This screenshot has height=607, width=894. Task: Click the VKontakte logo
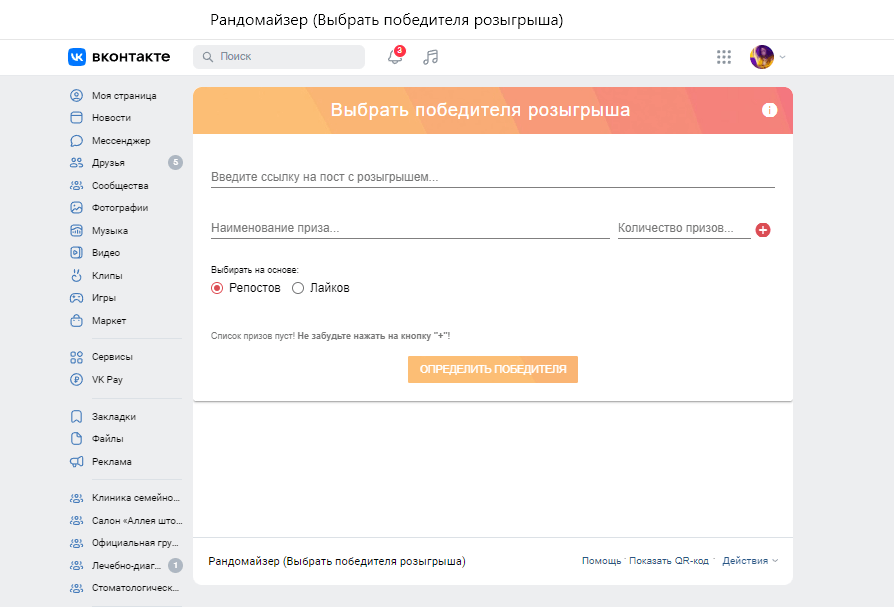click(x=119, y=56)
